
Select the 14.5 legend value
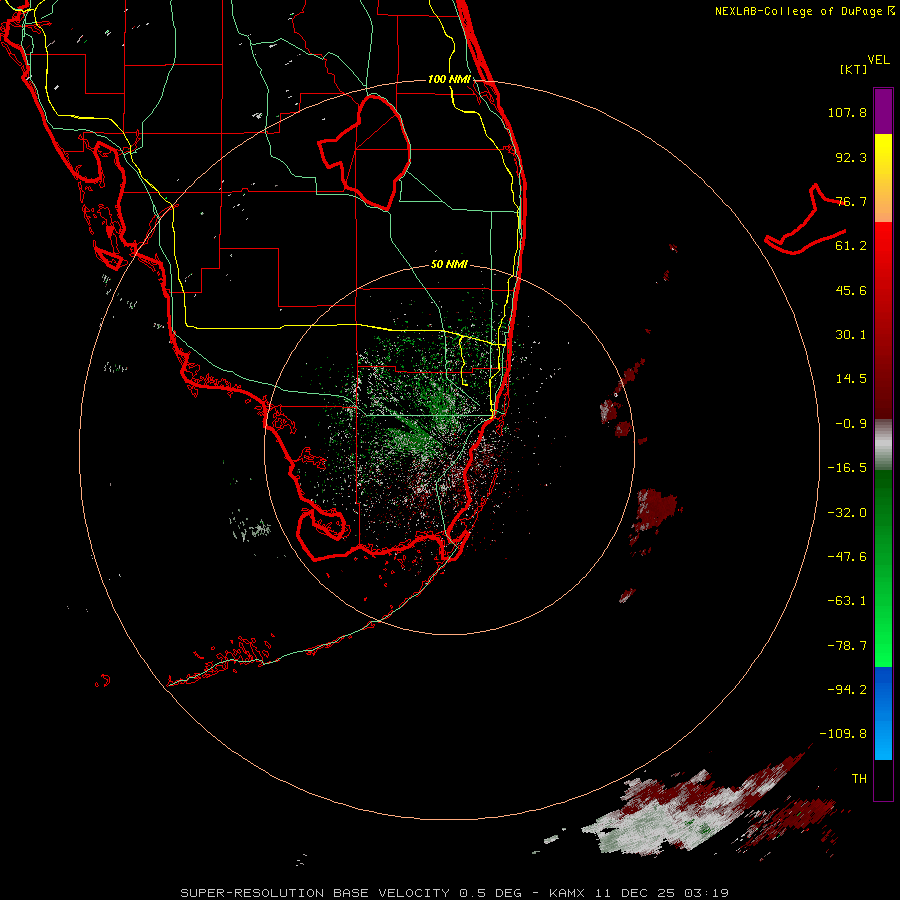851,379
